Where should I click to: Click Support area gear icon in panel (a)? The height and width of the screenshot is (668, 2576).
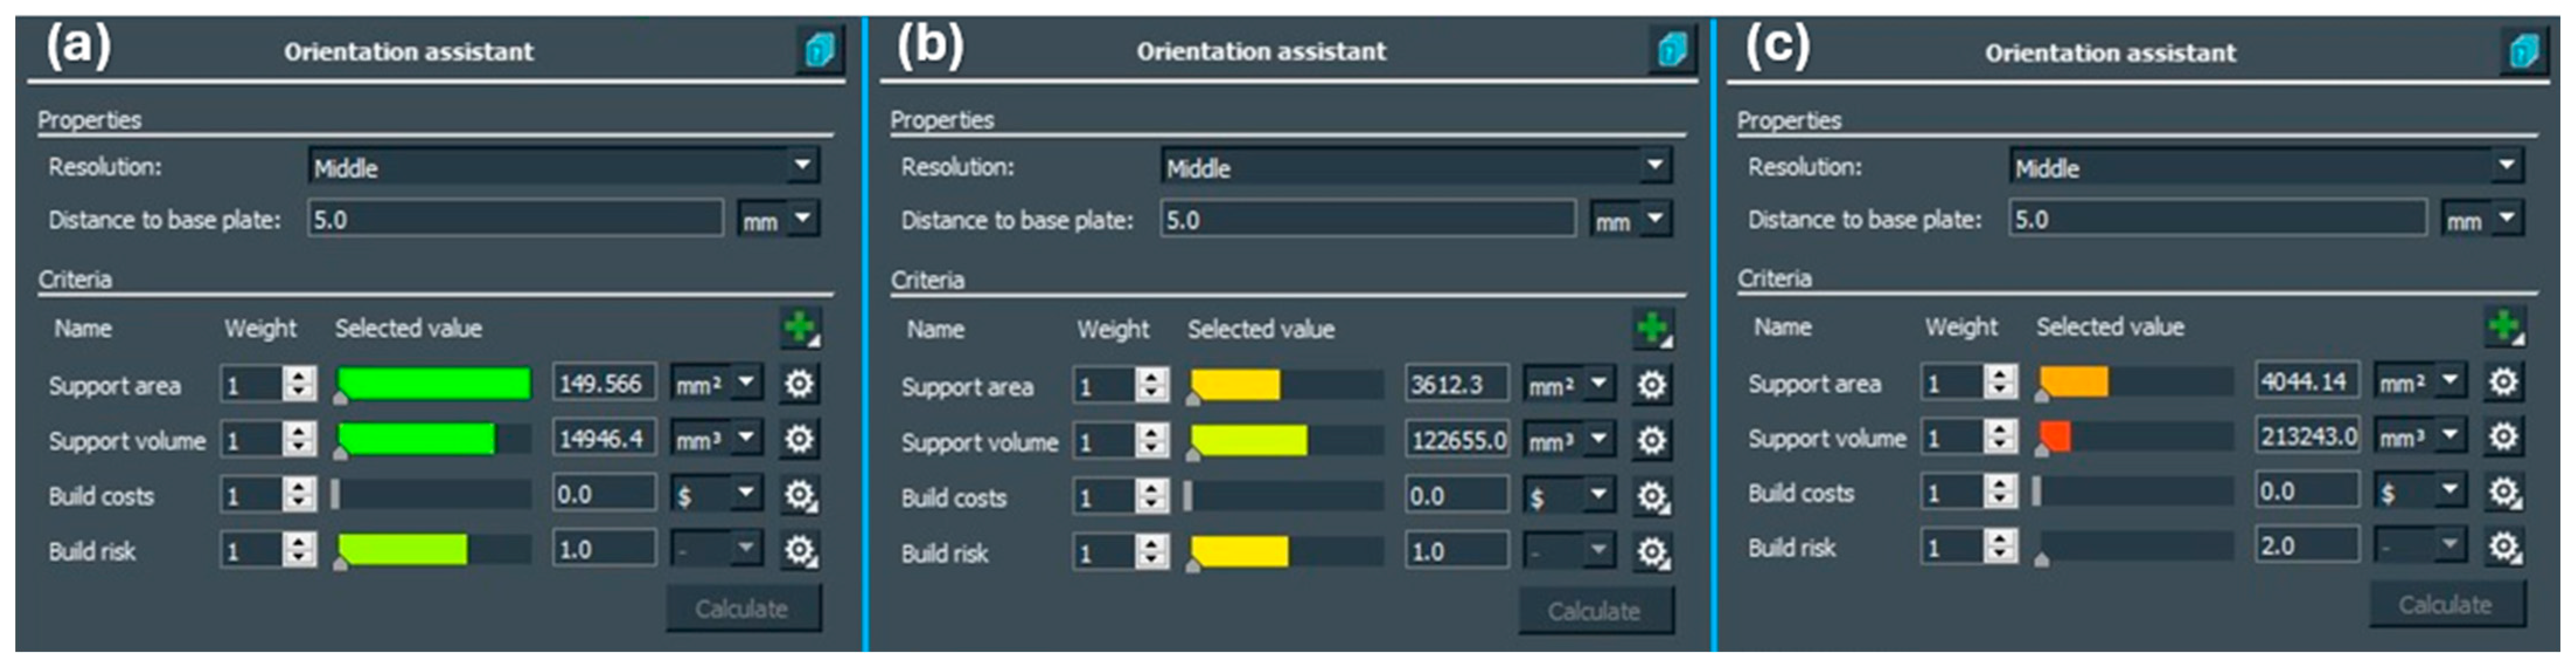tap(799, 384)
